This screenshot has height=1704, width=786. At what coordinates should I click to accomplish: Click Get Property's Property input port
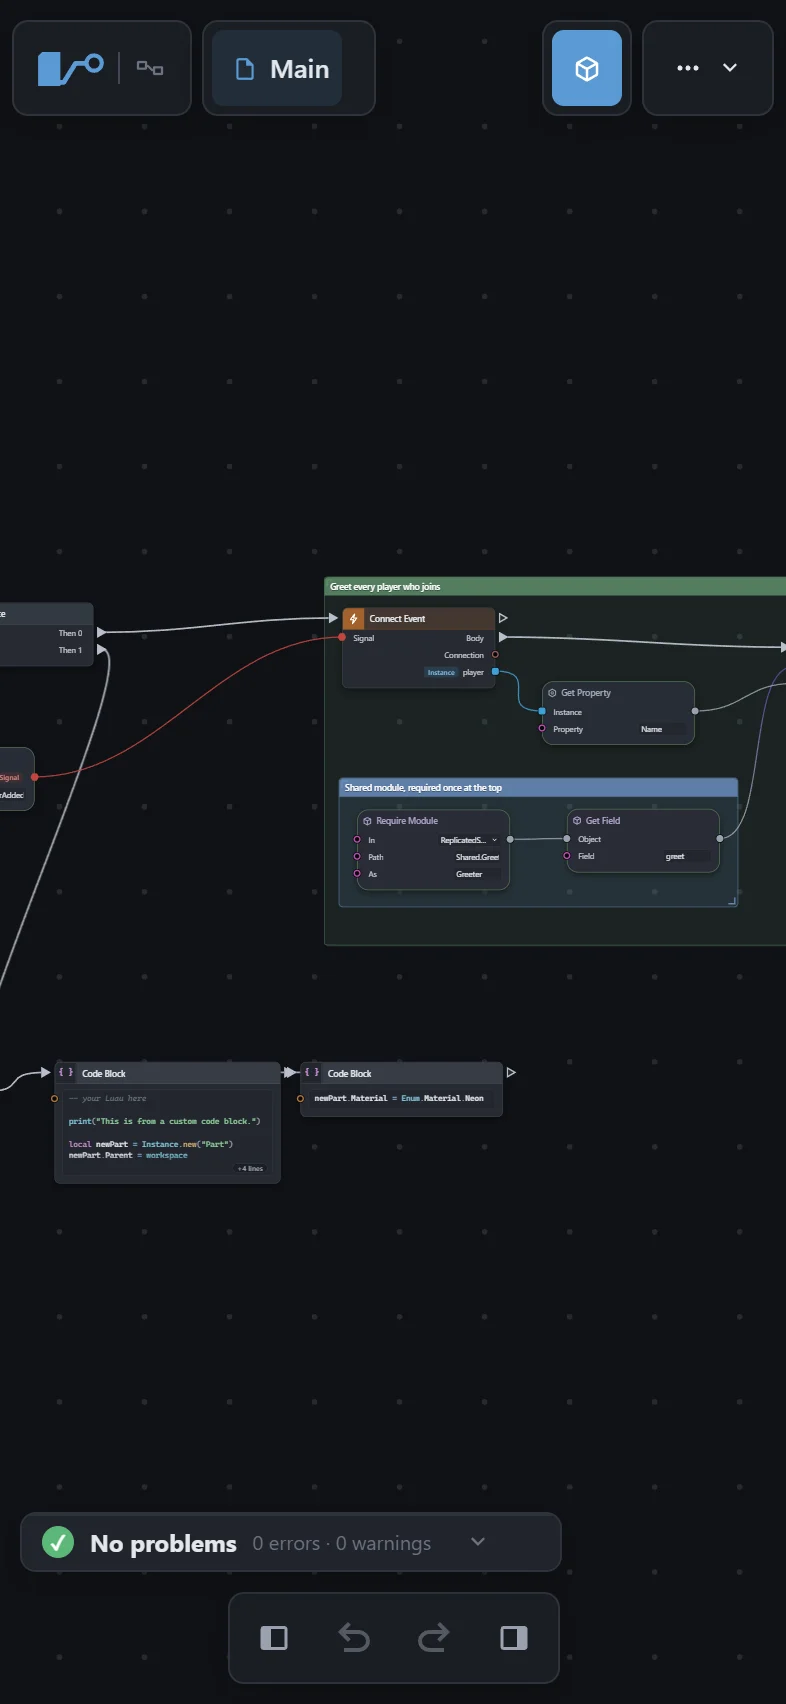click(542, 728)
